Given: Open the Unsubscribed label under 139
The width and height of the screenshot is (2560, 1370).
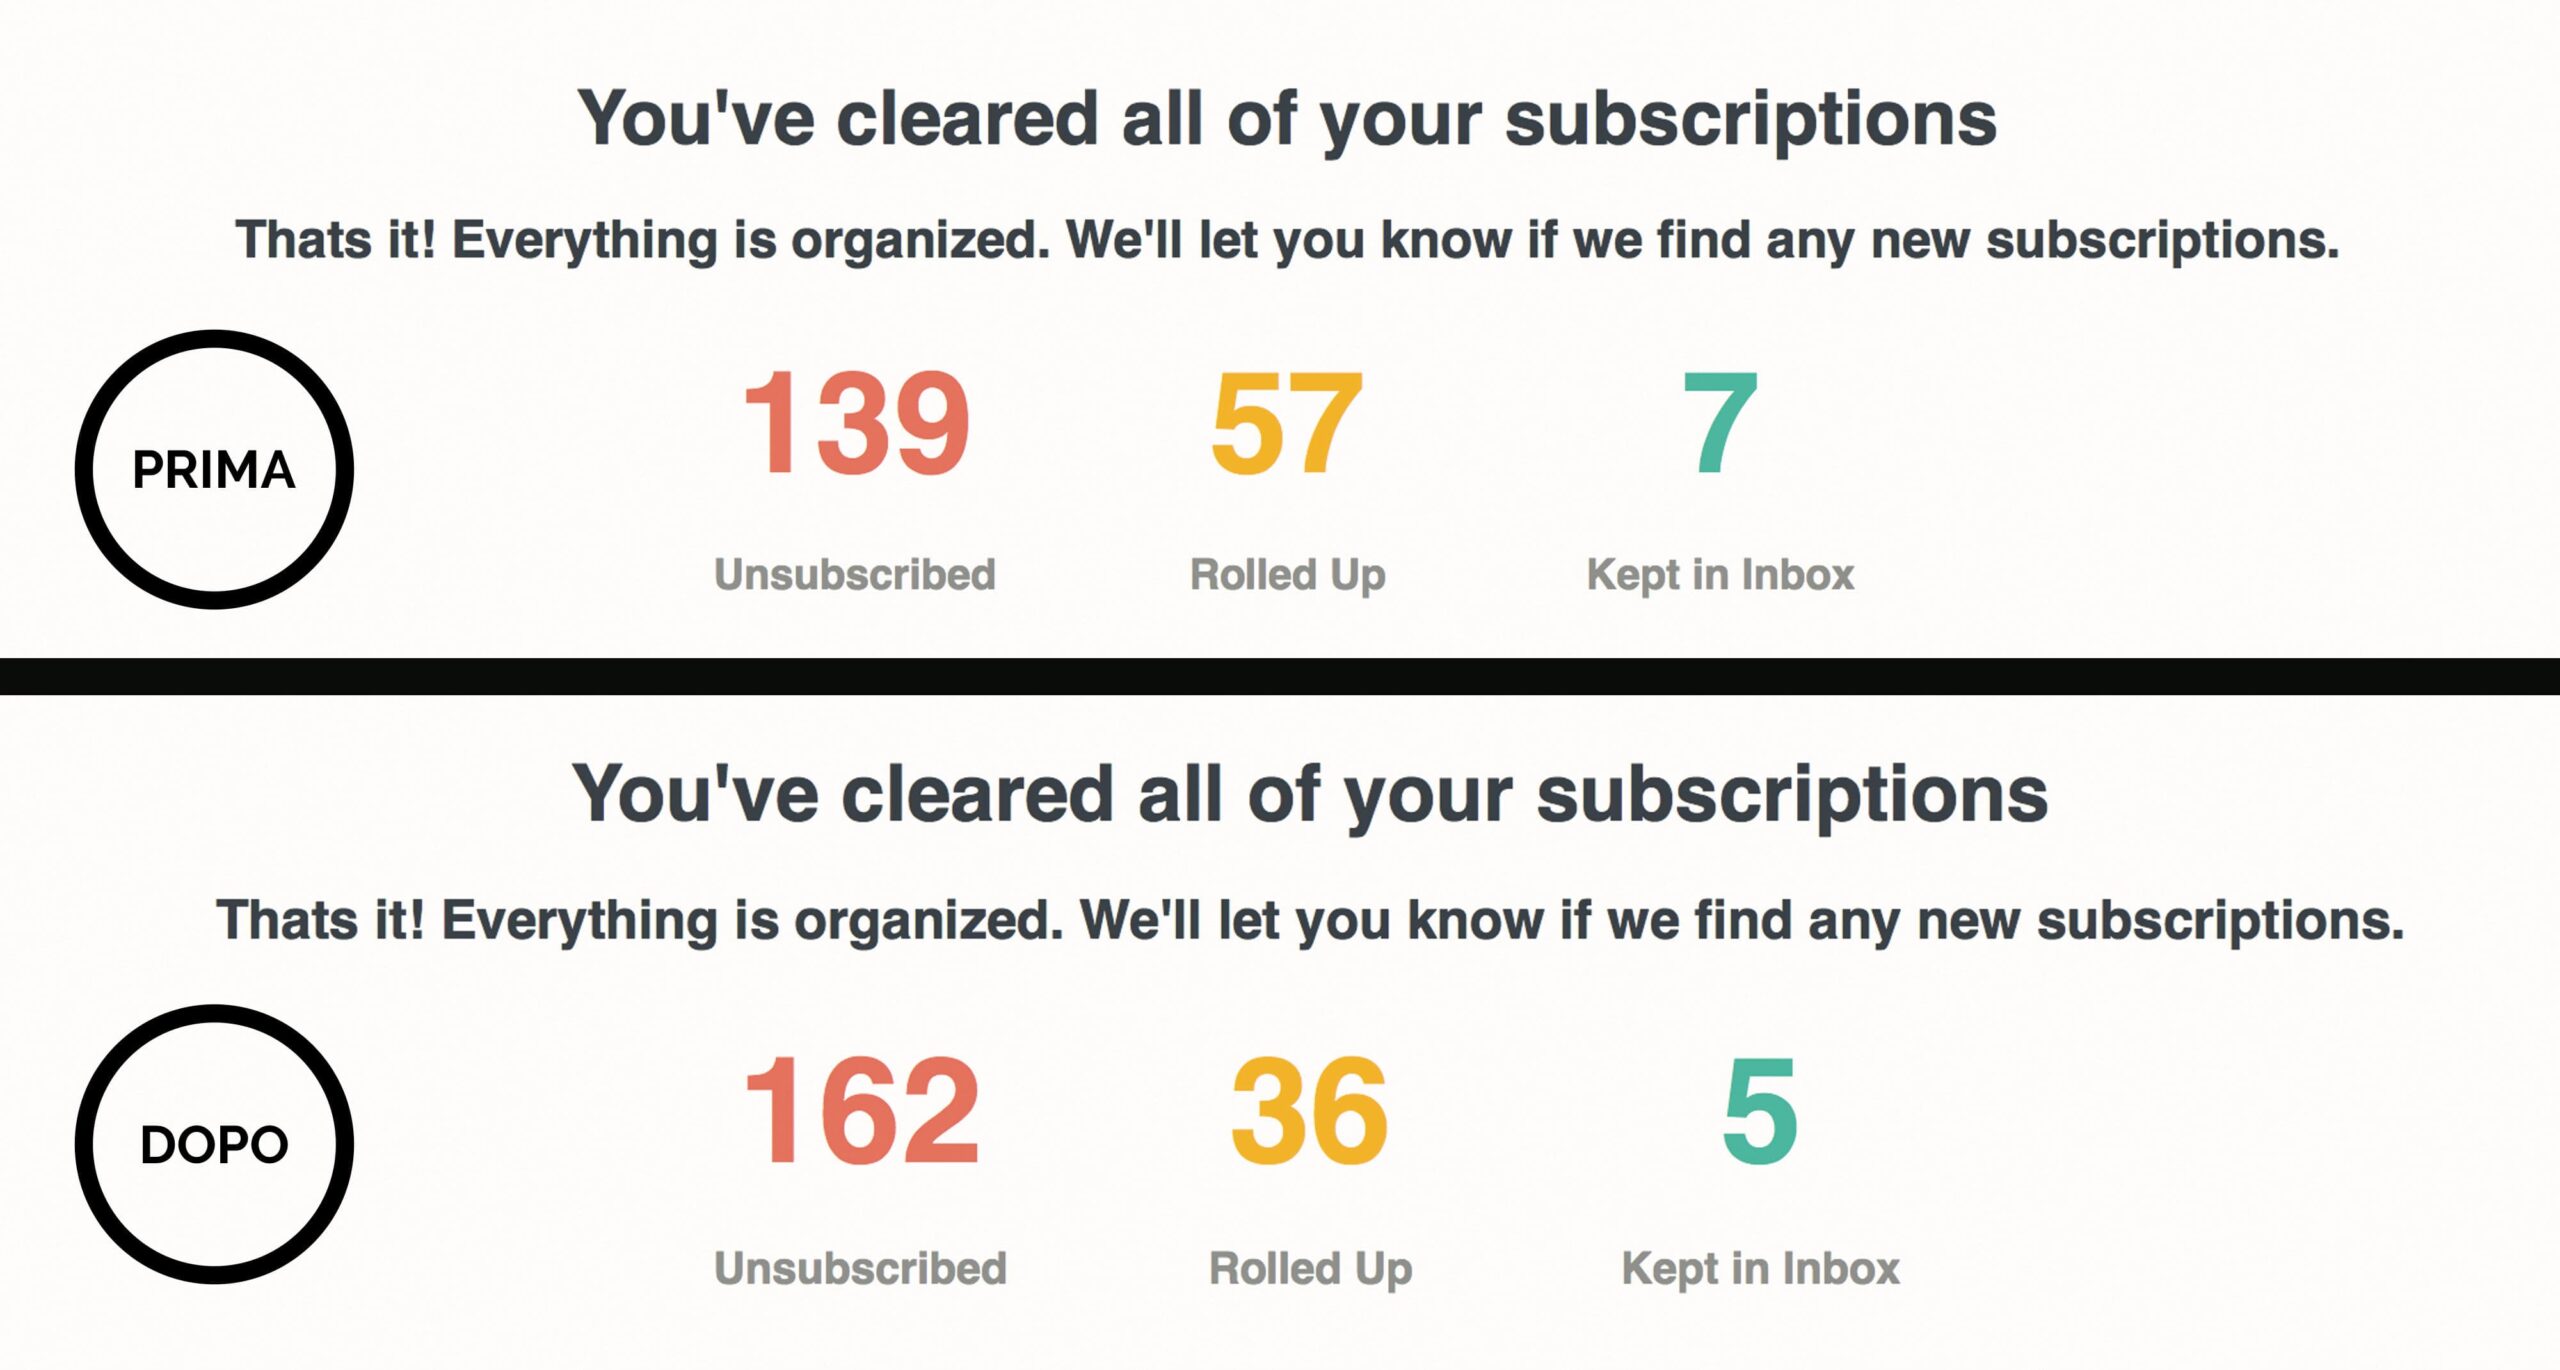Looking at the screenshot, I should [855, 575].
